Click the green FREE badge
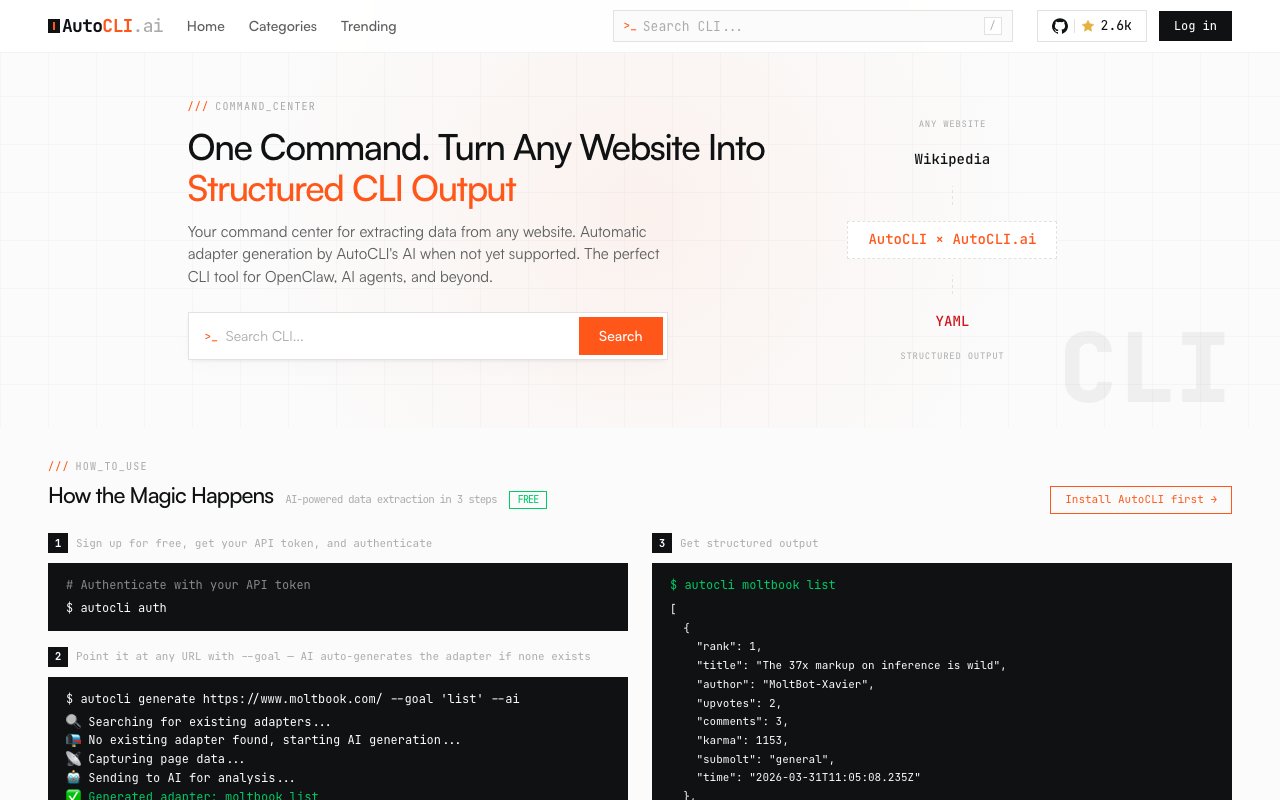 pos(528,499)
